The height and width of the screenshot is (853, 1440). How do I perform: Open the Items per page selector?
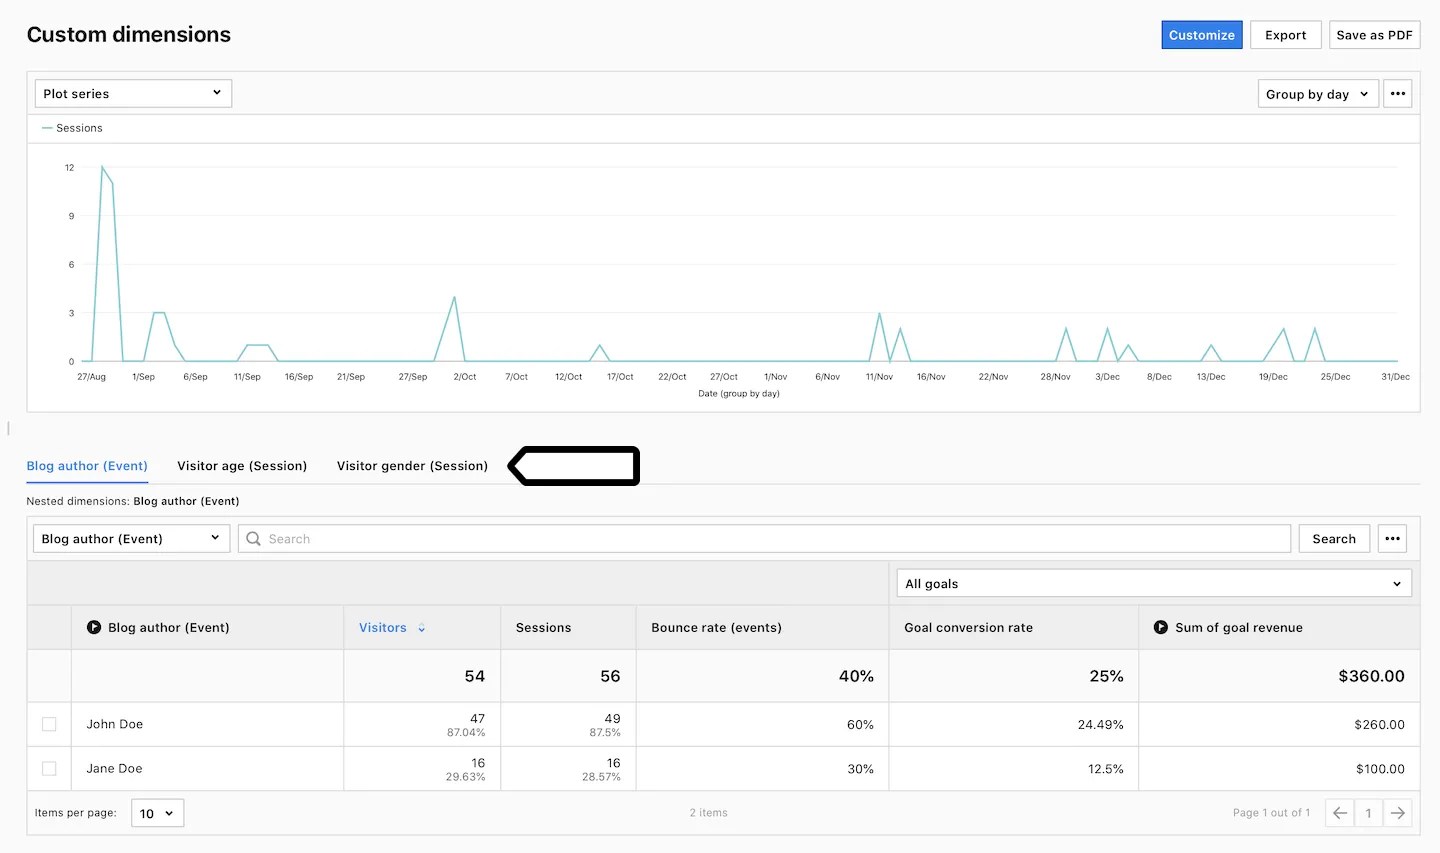(156, 813)
